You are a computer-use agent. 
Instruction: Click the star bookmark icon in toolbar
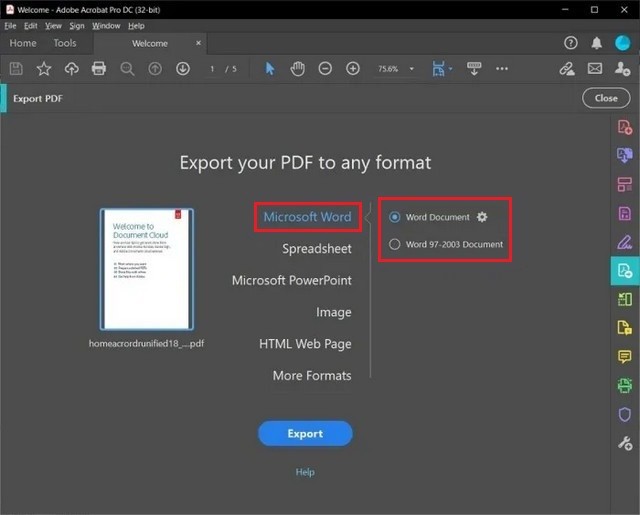pos(44,69)
